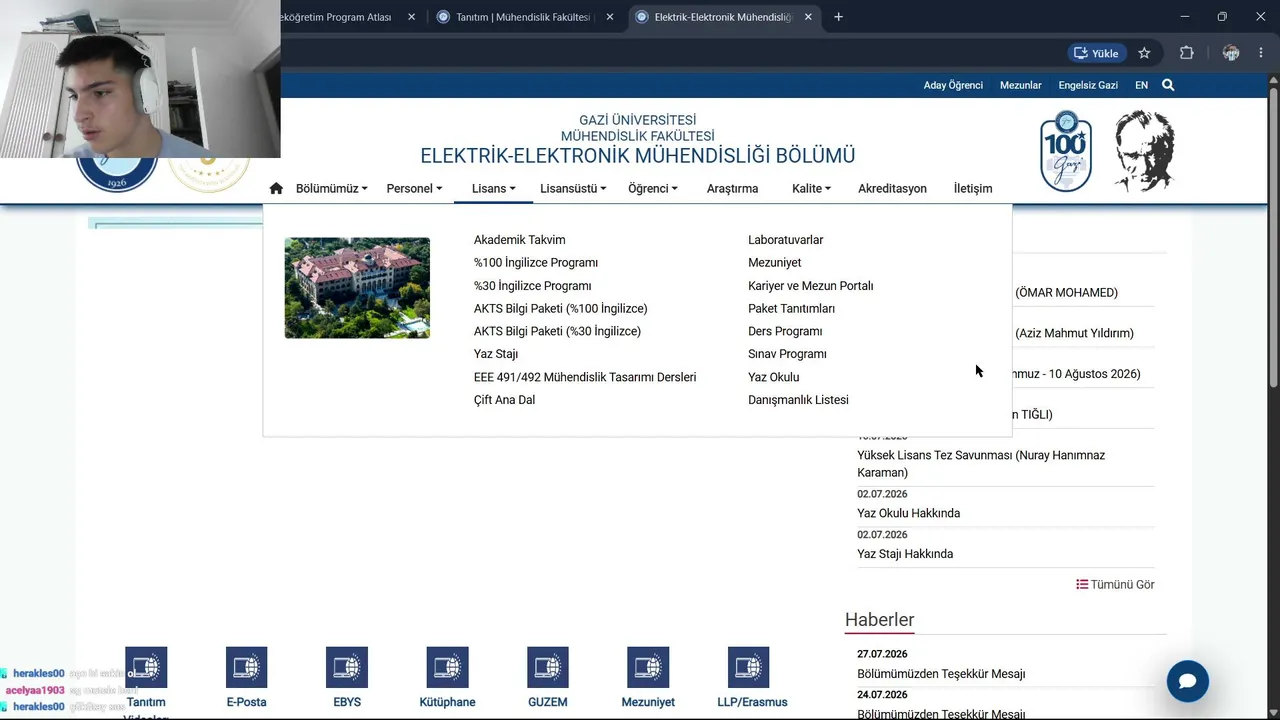Open Laboratuvarlar from Lisans menu

pyautogui.click(x=786, y=240)
